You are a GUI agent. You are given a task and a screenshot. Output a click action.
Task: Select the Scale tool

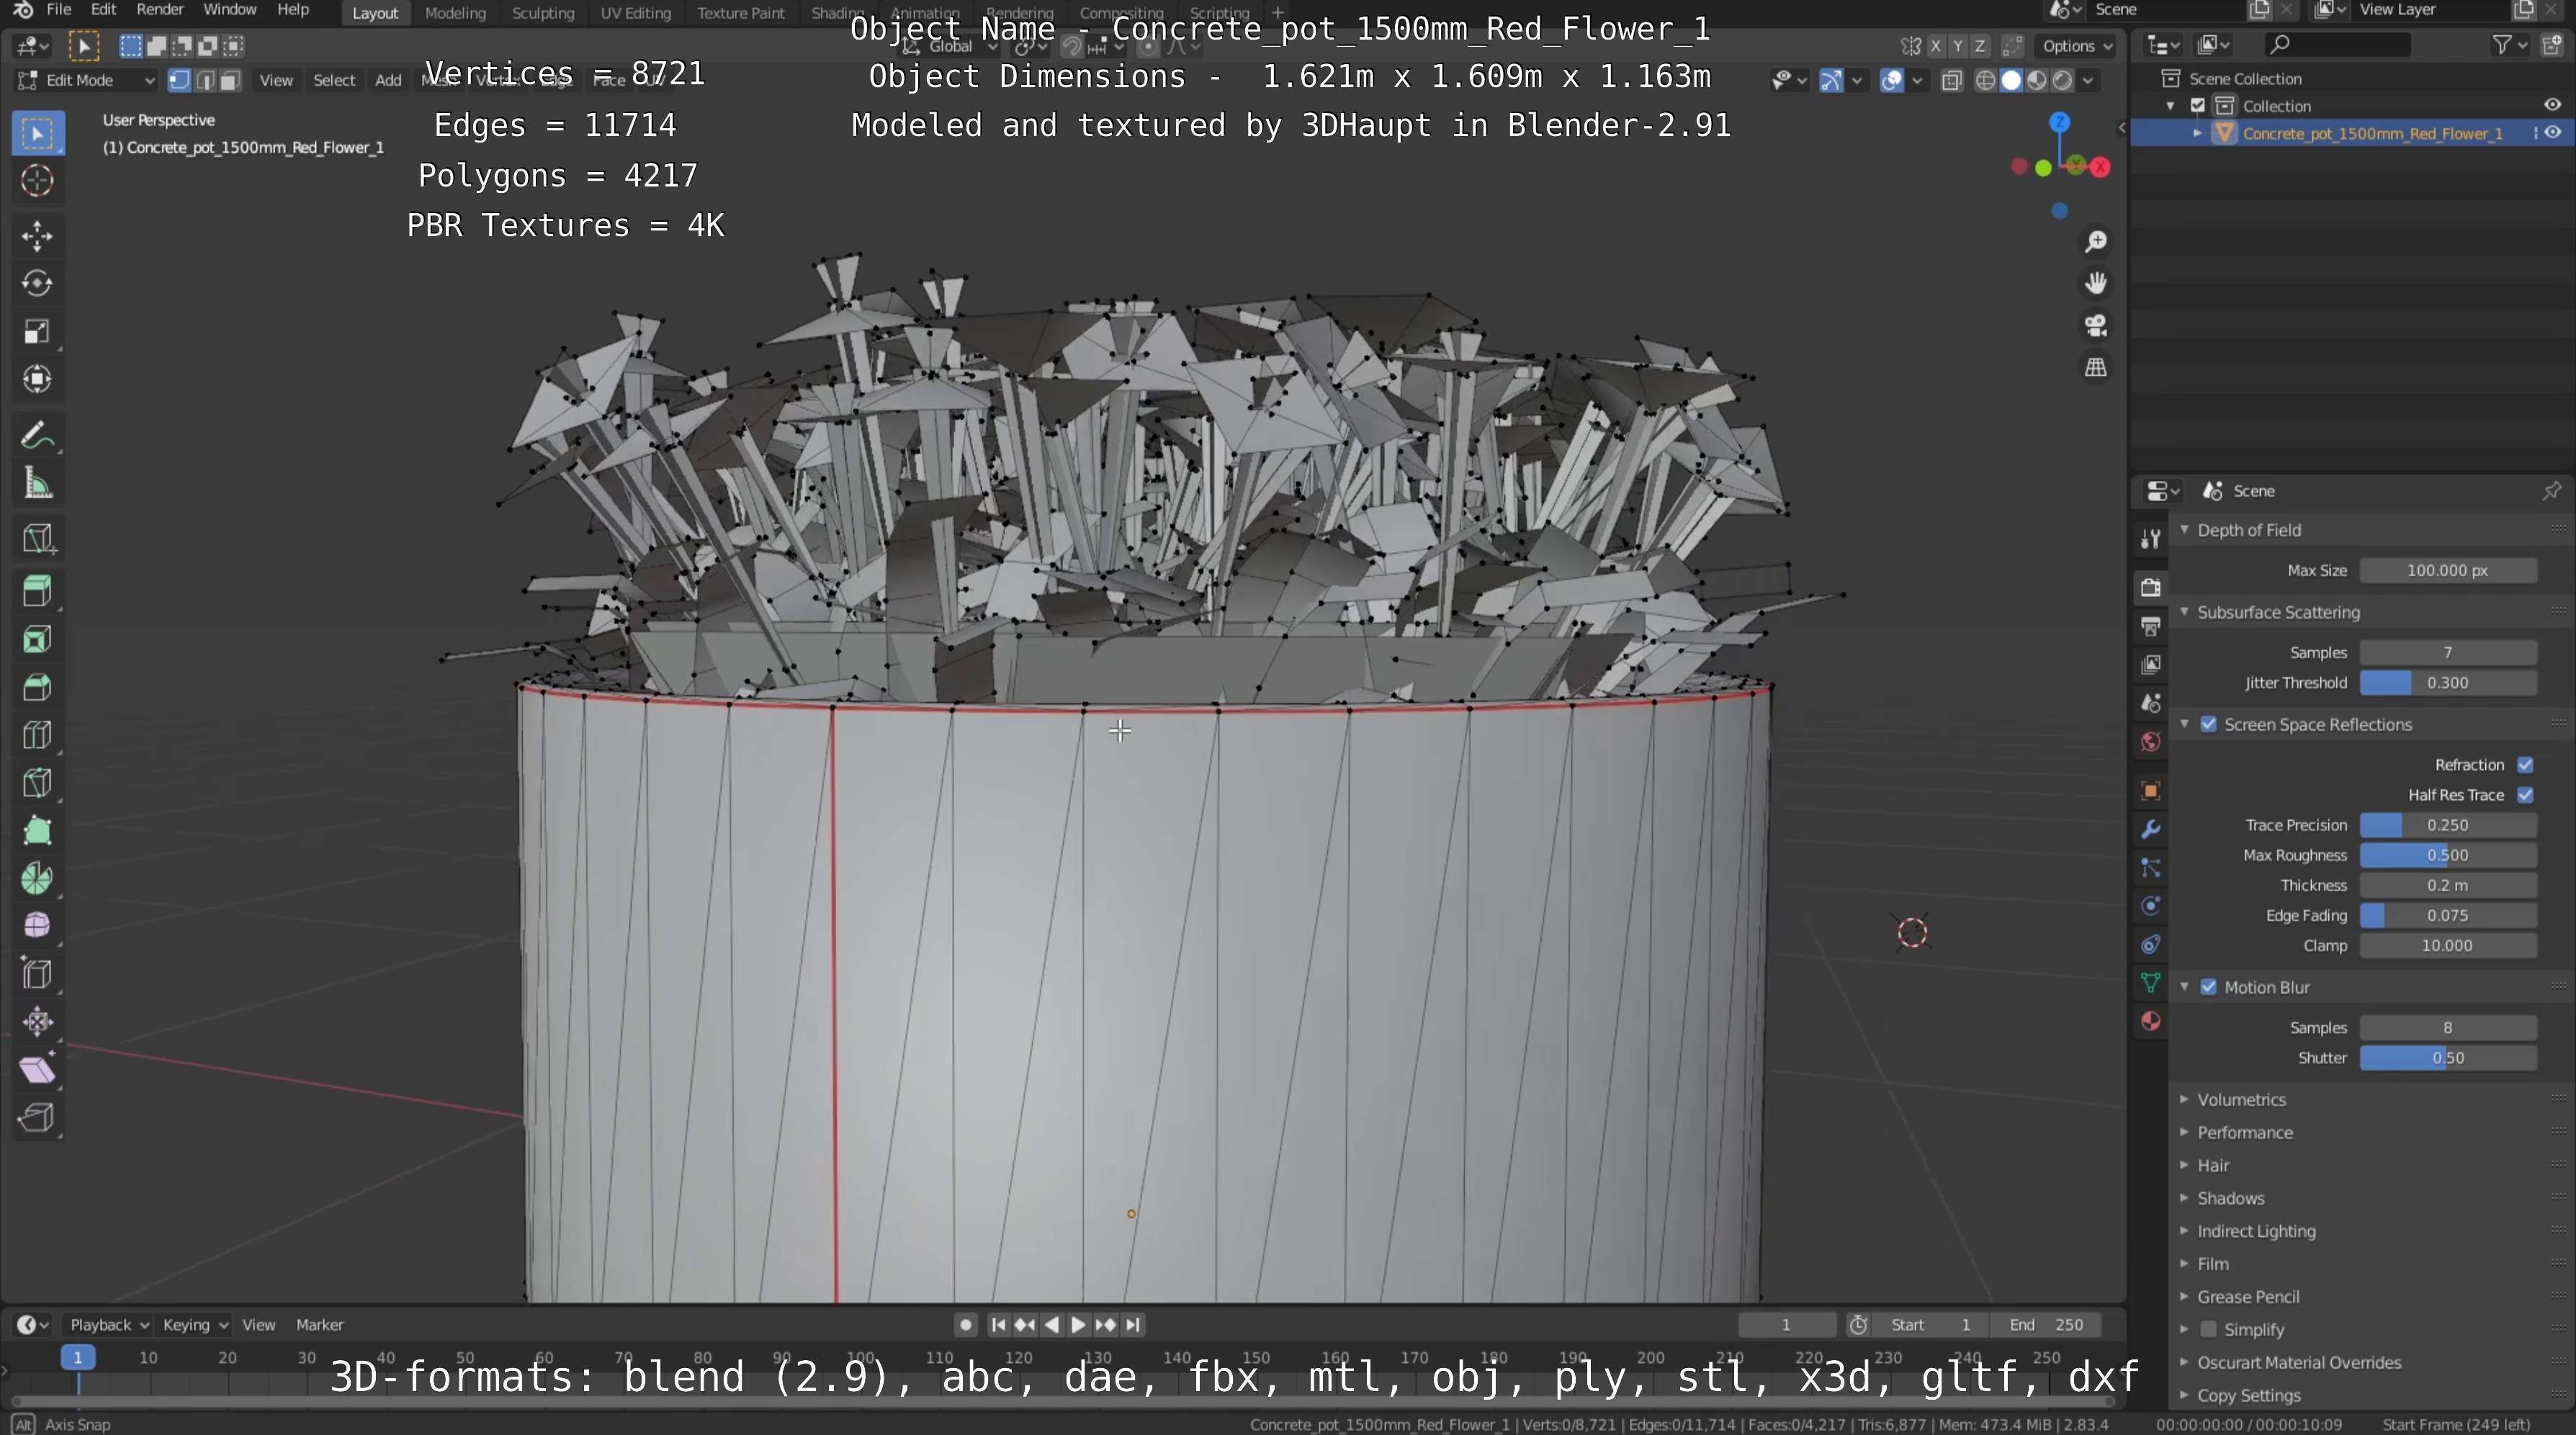[x=38, y=332]
